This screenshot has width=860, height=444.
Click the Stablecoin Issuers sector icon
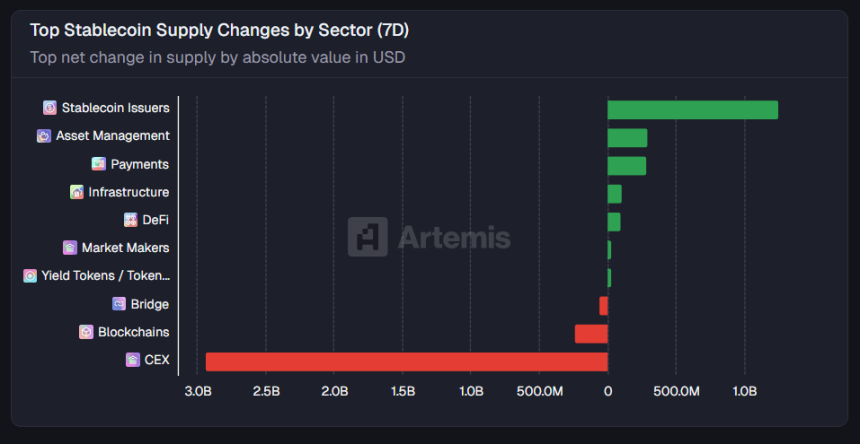click(50, 108)
